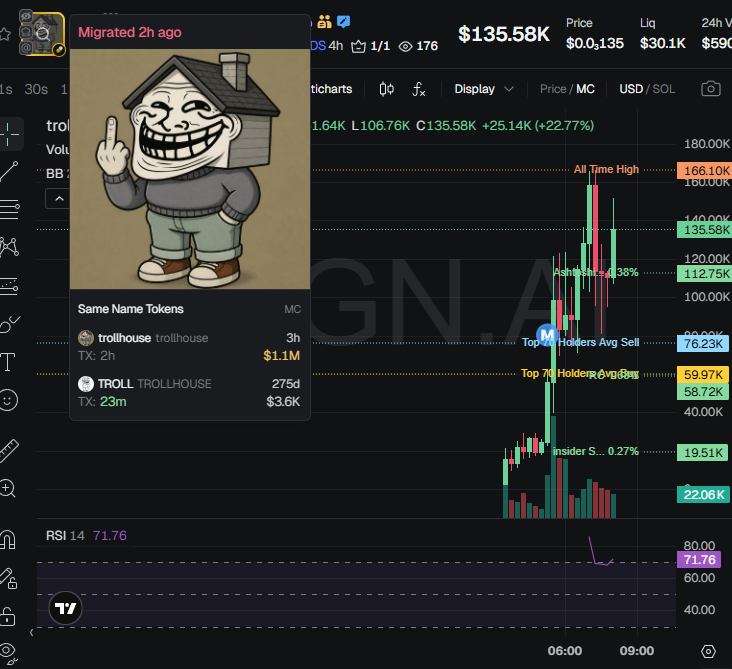Click the Top 70 Holders Avg Sell line label
Image resolution: width=732 pixels, height=669 pixels.
click(580, 342)
